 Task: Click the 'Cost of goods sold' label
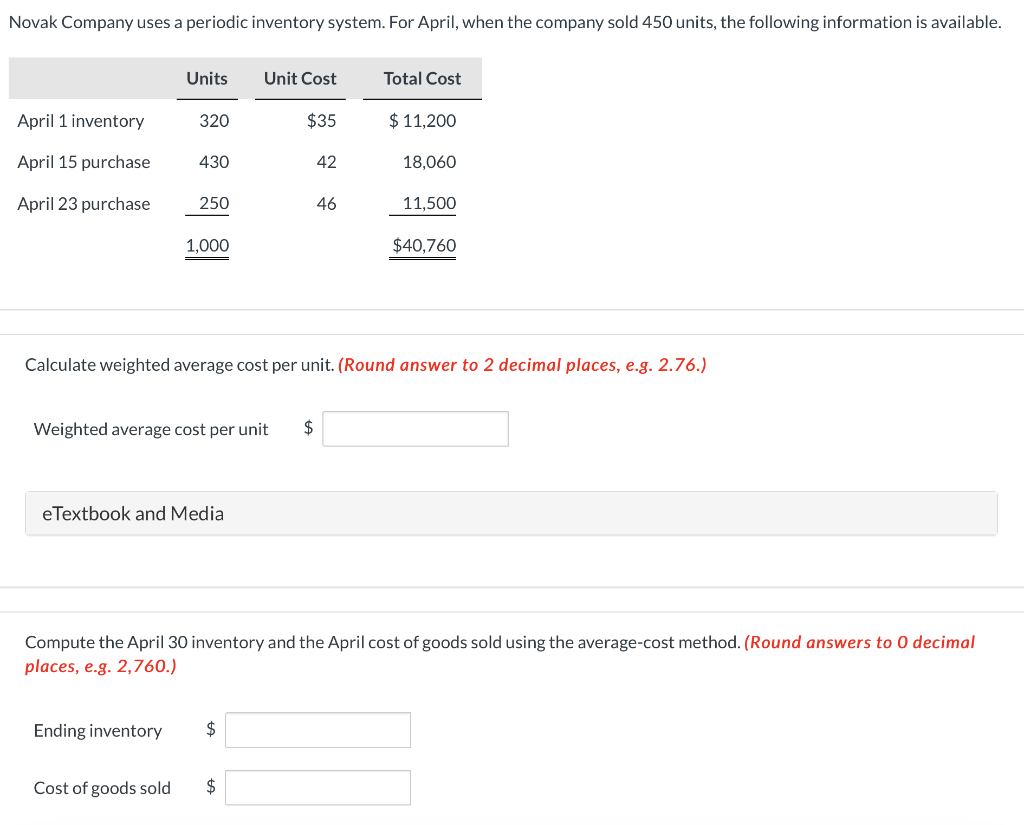[102, 788]
